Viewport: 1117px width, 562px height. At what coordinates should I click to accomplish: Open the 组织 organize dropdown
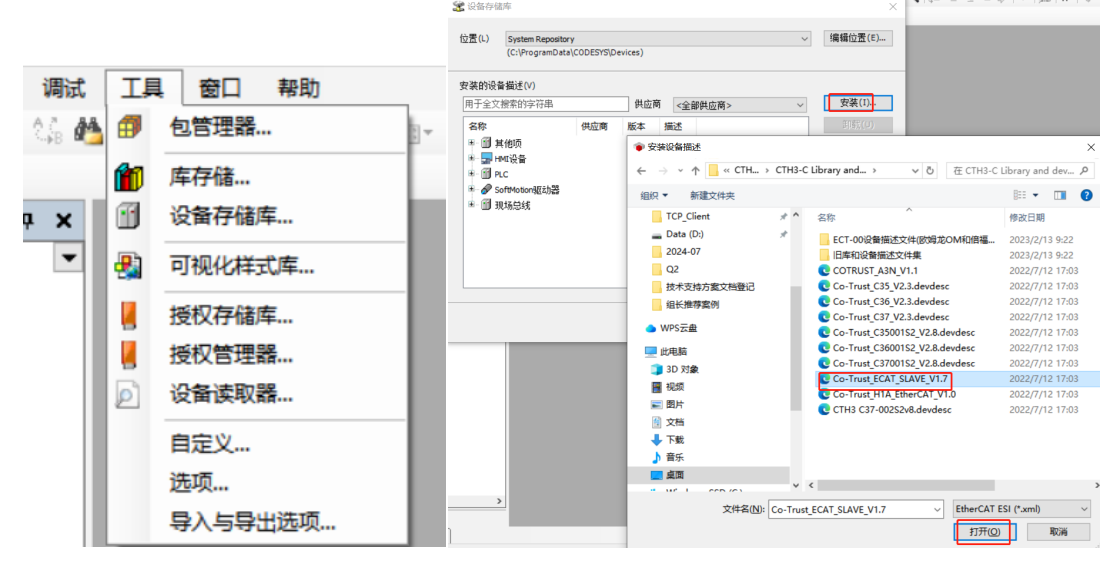tap(654, 195)
